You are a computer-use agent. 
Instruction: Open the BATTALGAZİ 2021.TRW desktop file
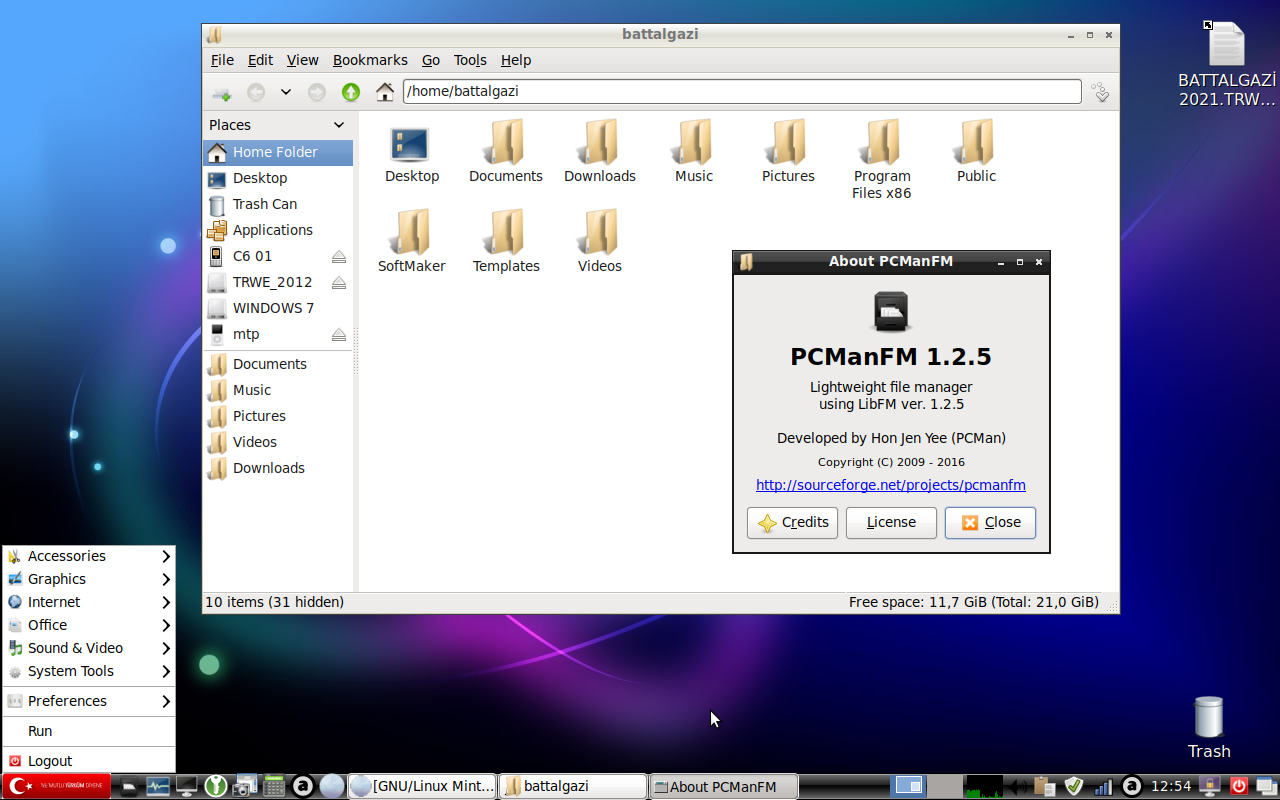pyautogui.click(x=1226, y=64)
